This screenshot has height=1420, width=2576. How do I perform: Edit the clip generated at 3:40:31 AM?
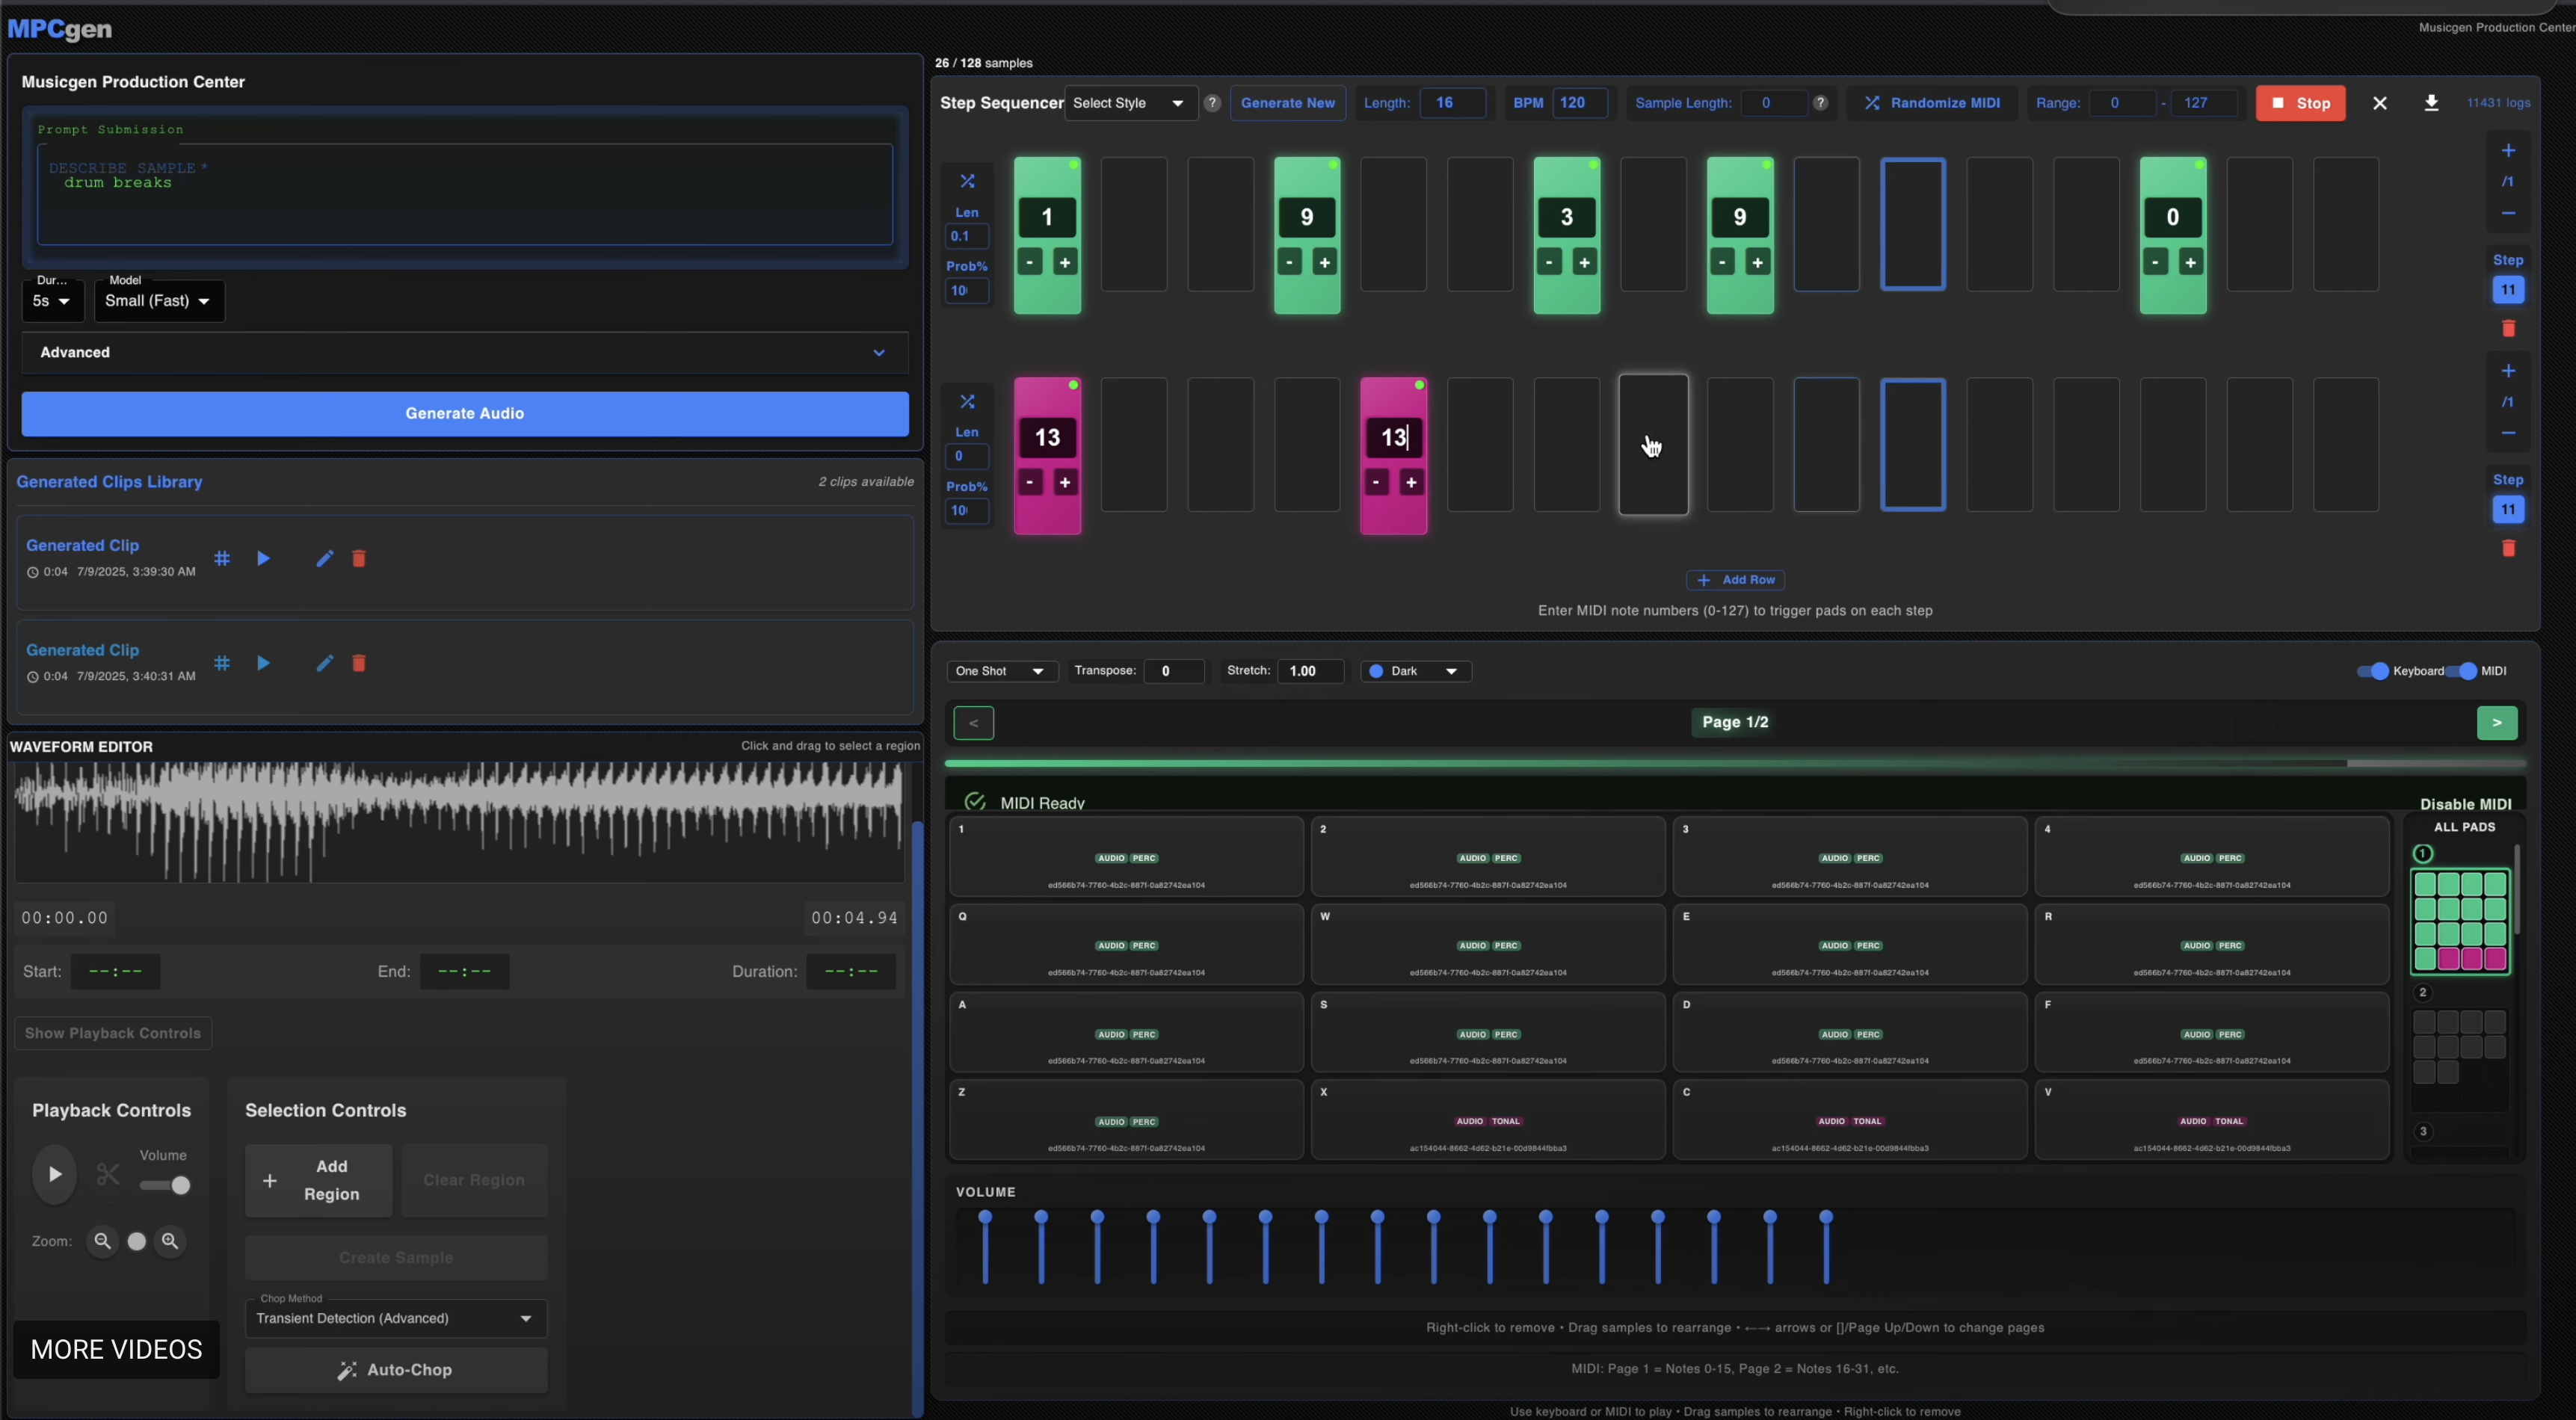324,663
